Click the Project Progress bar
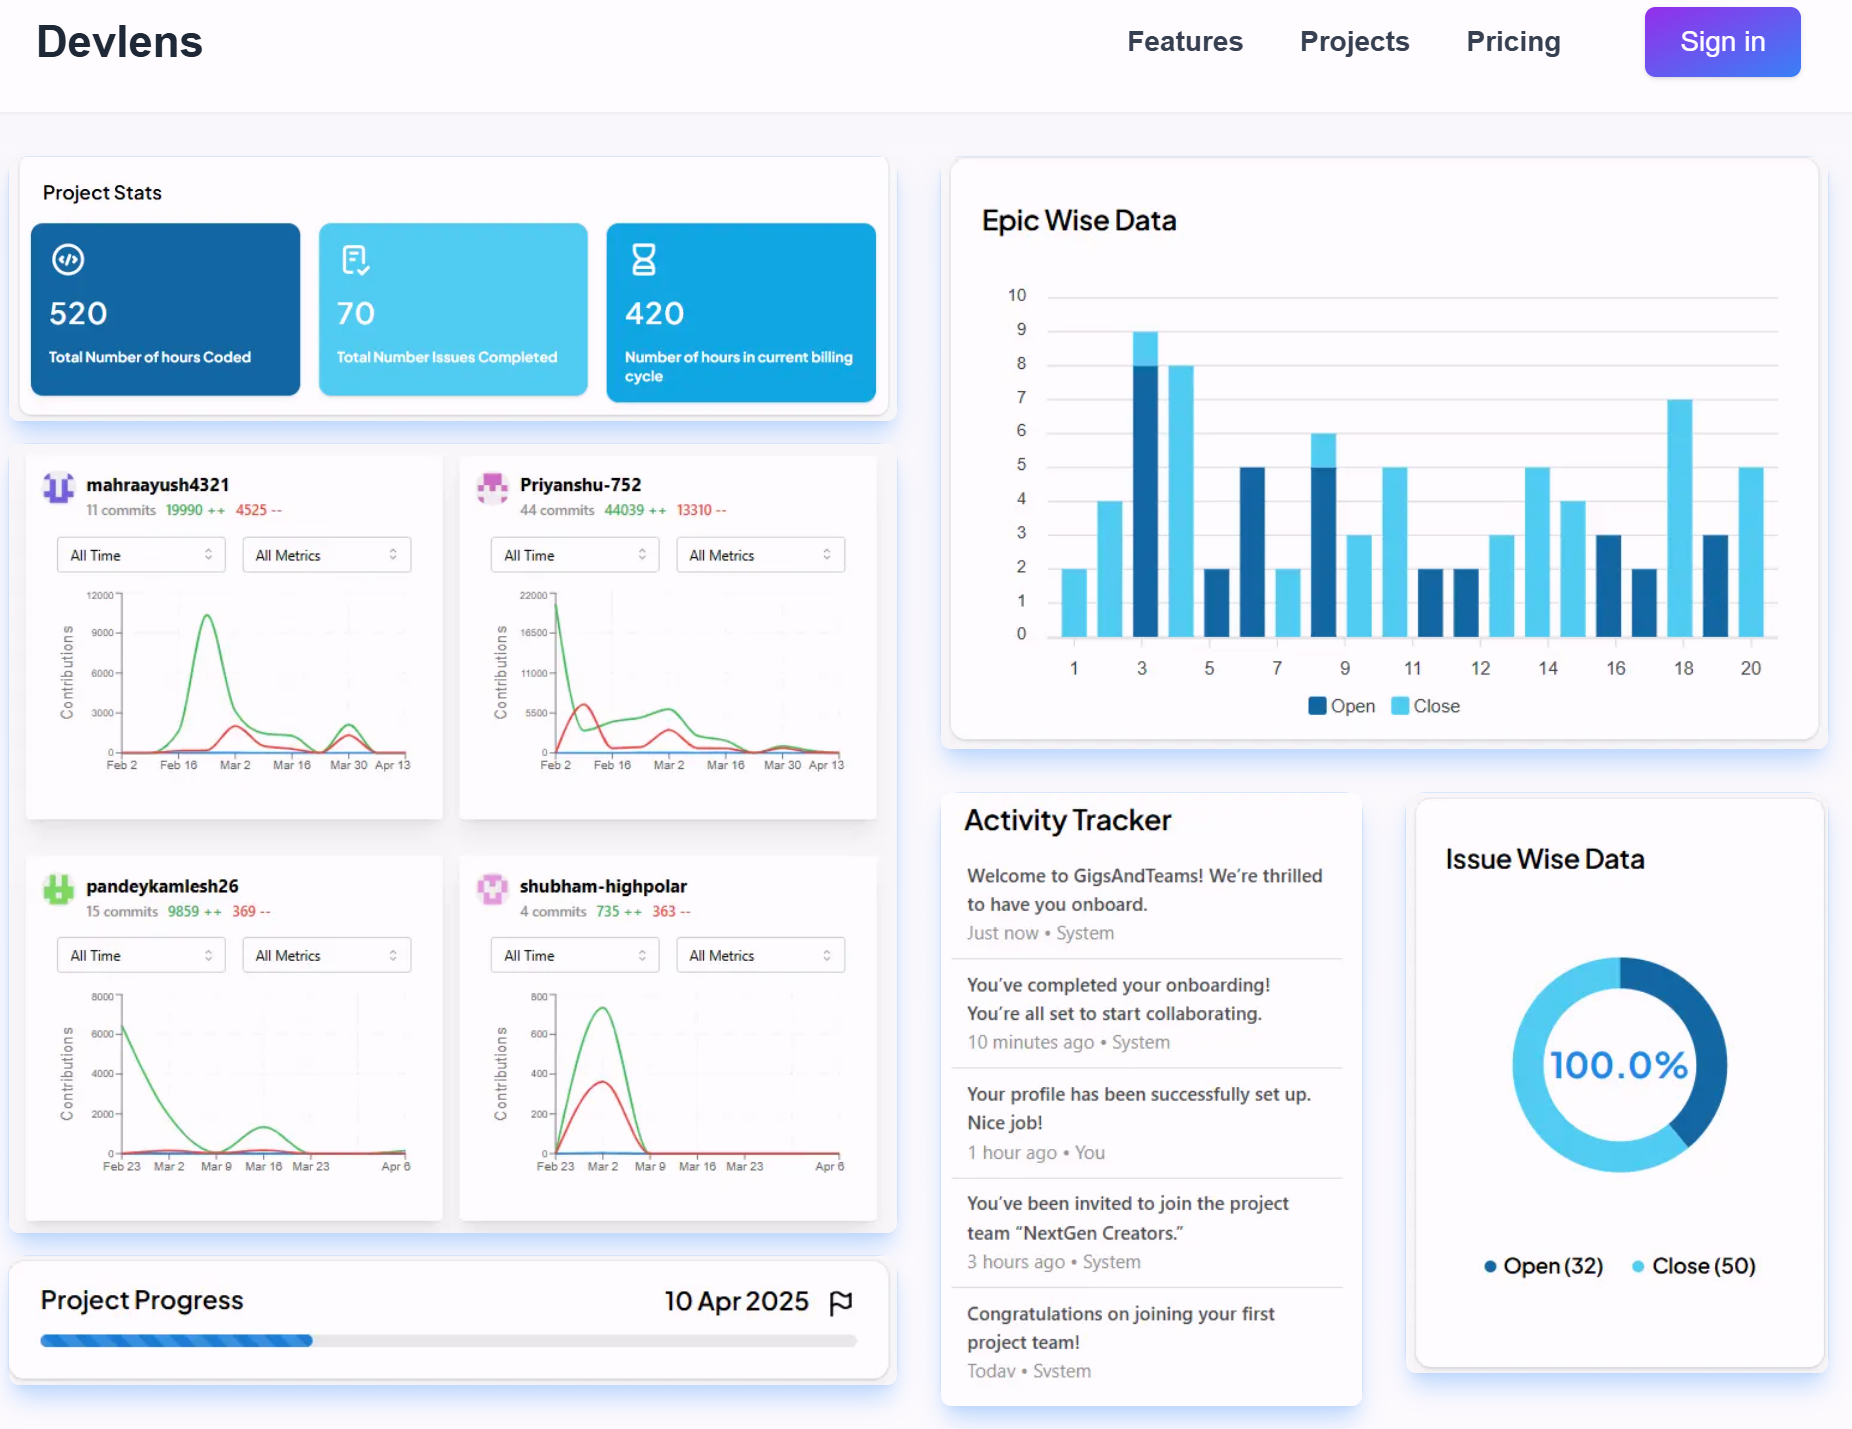Screen dimensions: 1852x1429 tap(448, 1340)
